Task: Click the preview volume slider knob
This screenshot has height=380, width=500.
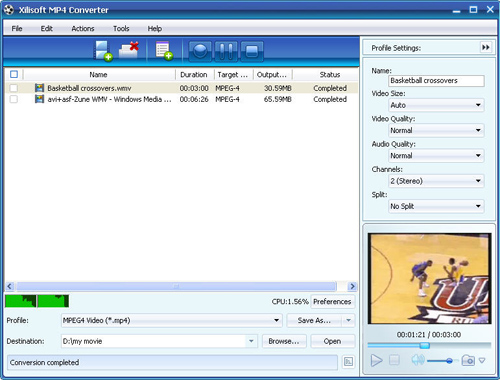Action: [x=449, y=360]
